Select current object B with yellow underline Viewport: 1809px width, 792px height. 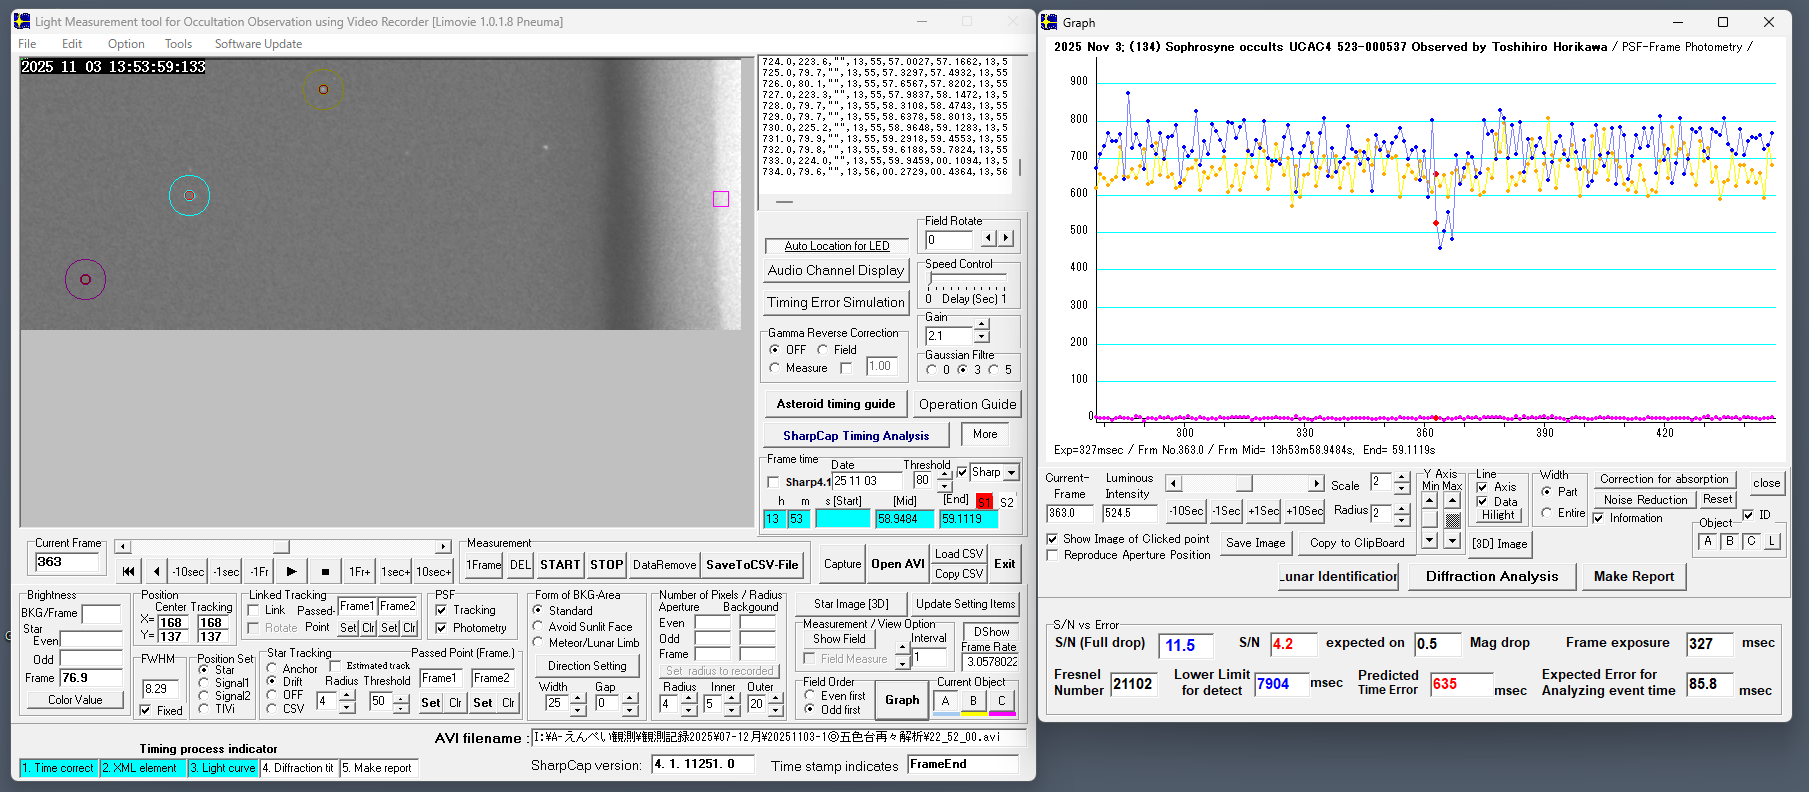973,702
